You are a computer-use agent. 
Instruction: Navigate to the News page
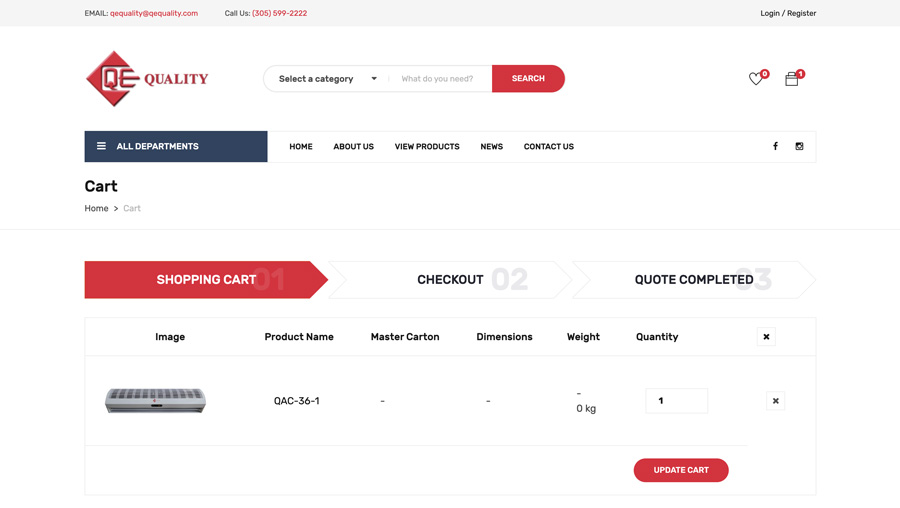[x=491, y=147]
